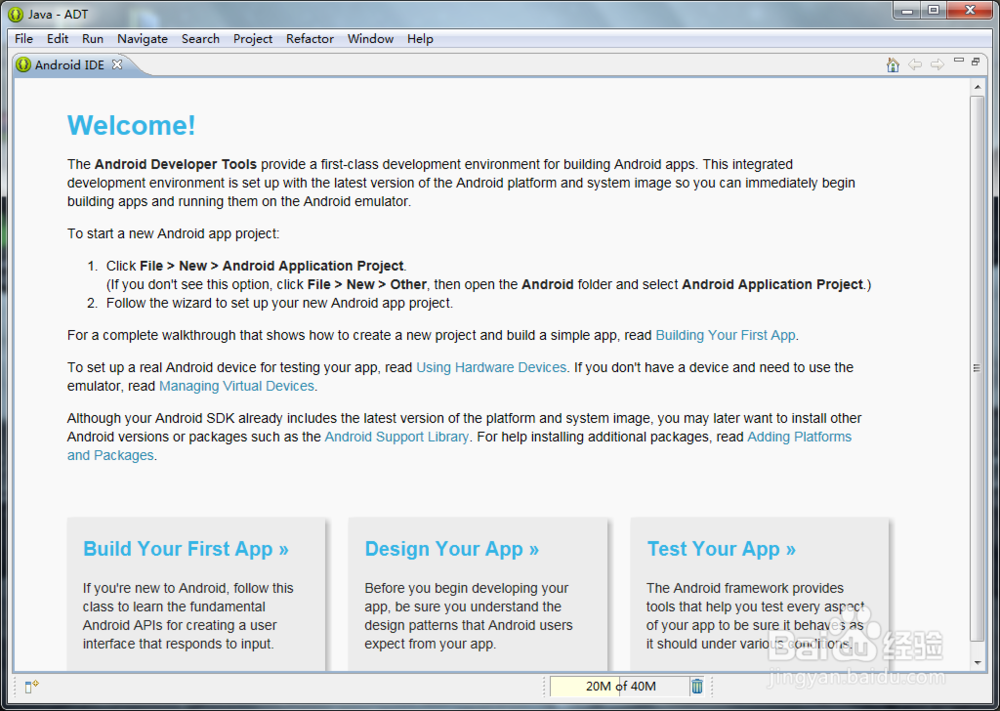
Task: Open the Run menu
Action: click(92, 39)
